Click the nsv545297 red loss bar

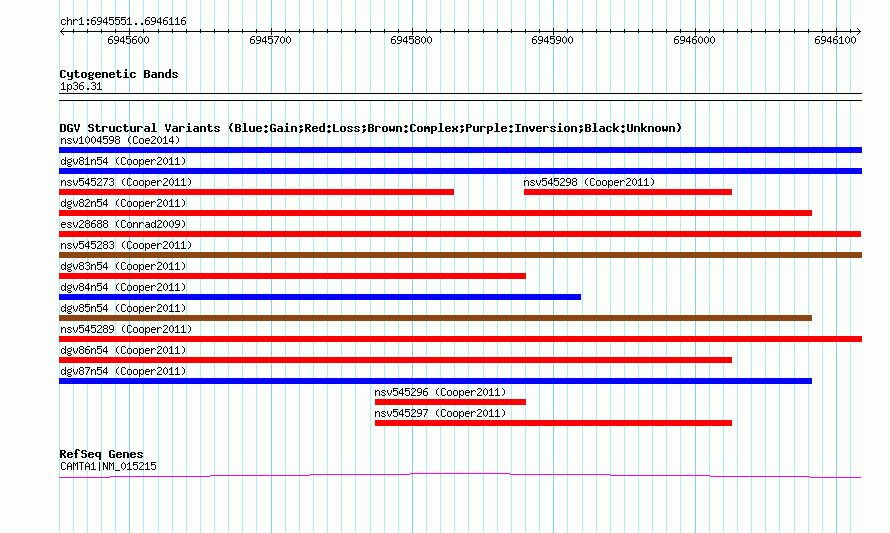point(553,423)
